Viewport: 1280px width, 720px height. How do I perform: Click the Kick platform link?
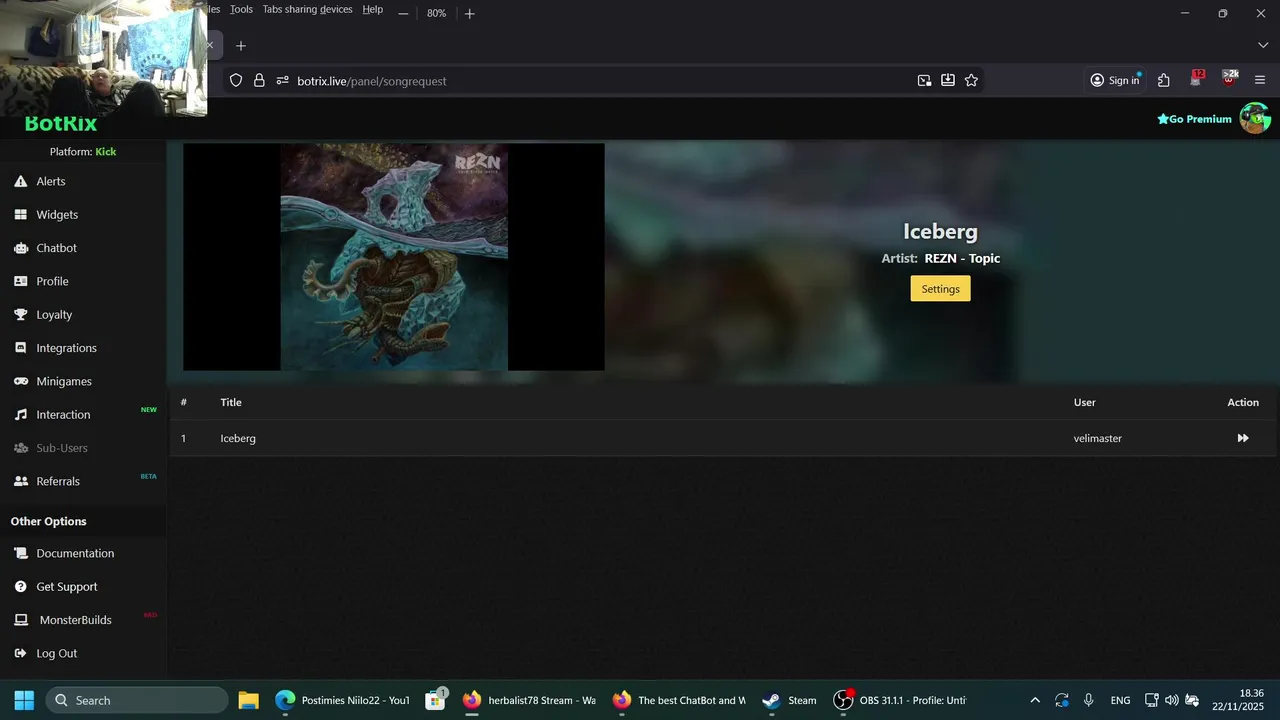click(105, 152)
